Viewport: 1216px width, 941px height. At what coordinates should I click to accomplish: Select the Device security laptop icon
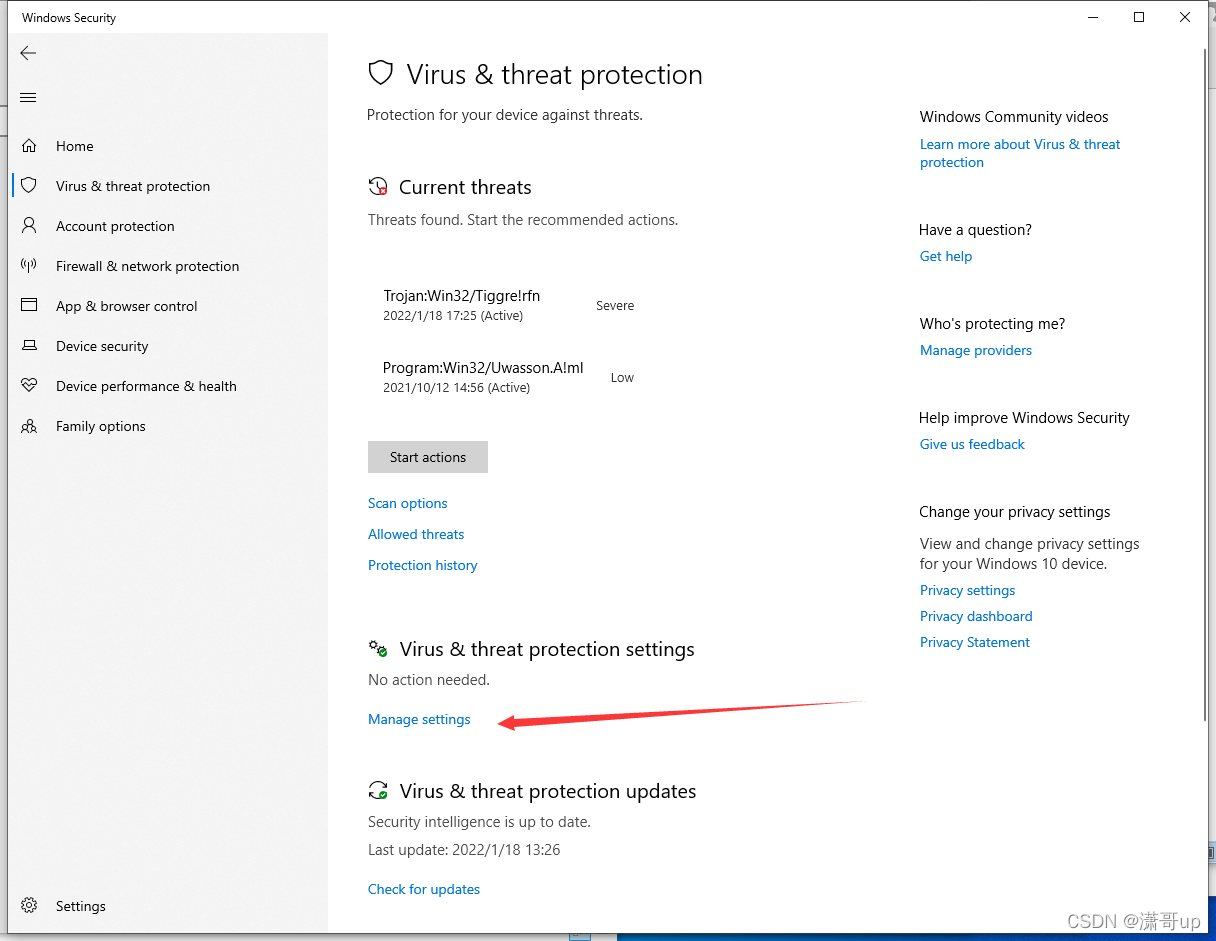(29, 346)
